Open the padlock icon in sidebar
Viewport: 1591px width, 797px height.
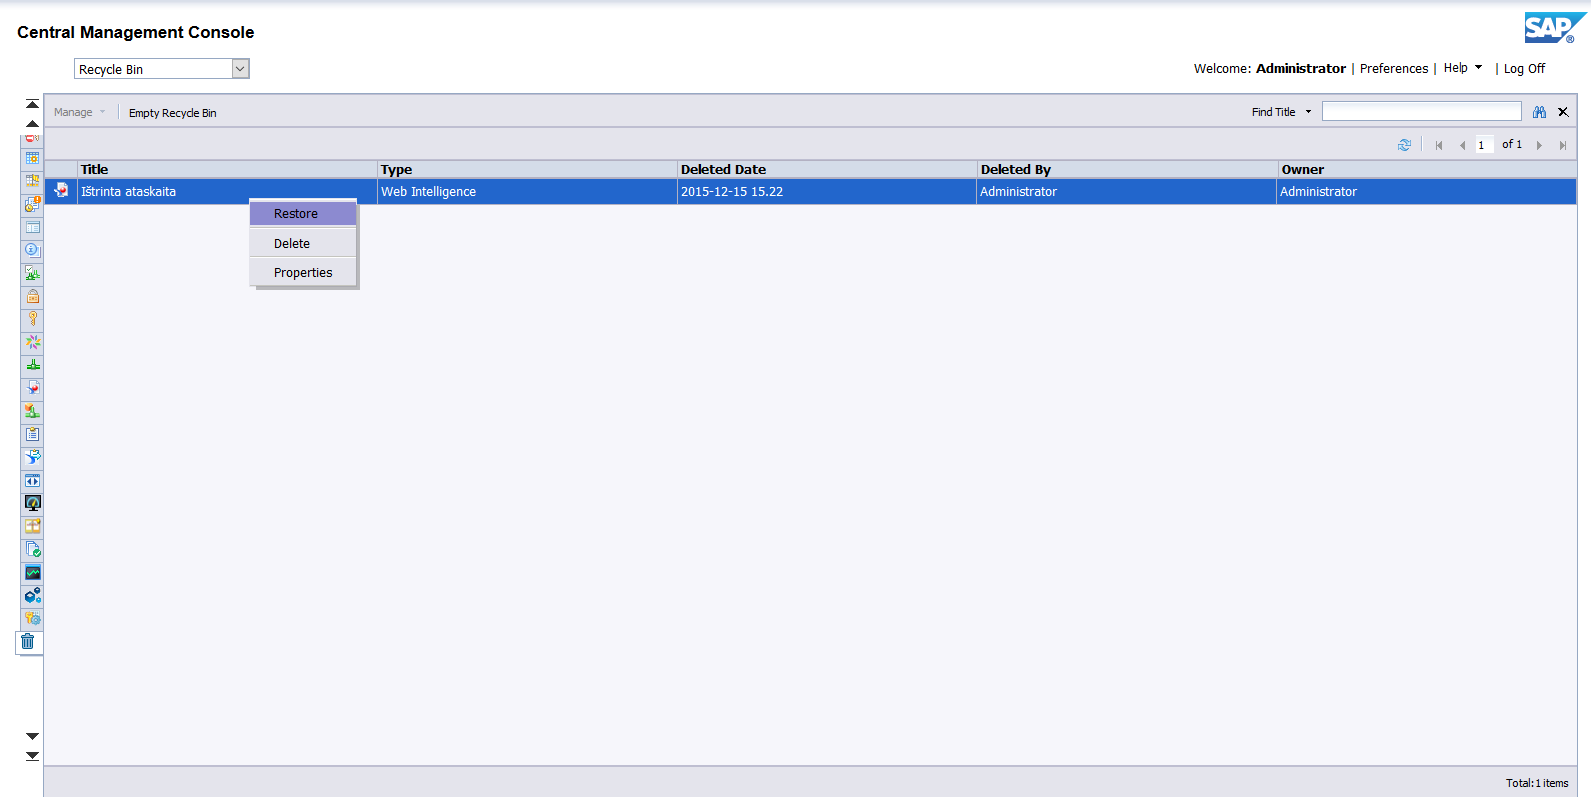(x=32, y=296)
